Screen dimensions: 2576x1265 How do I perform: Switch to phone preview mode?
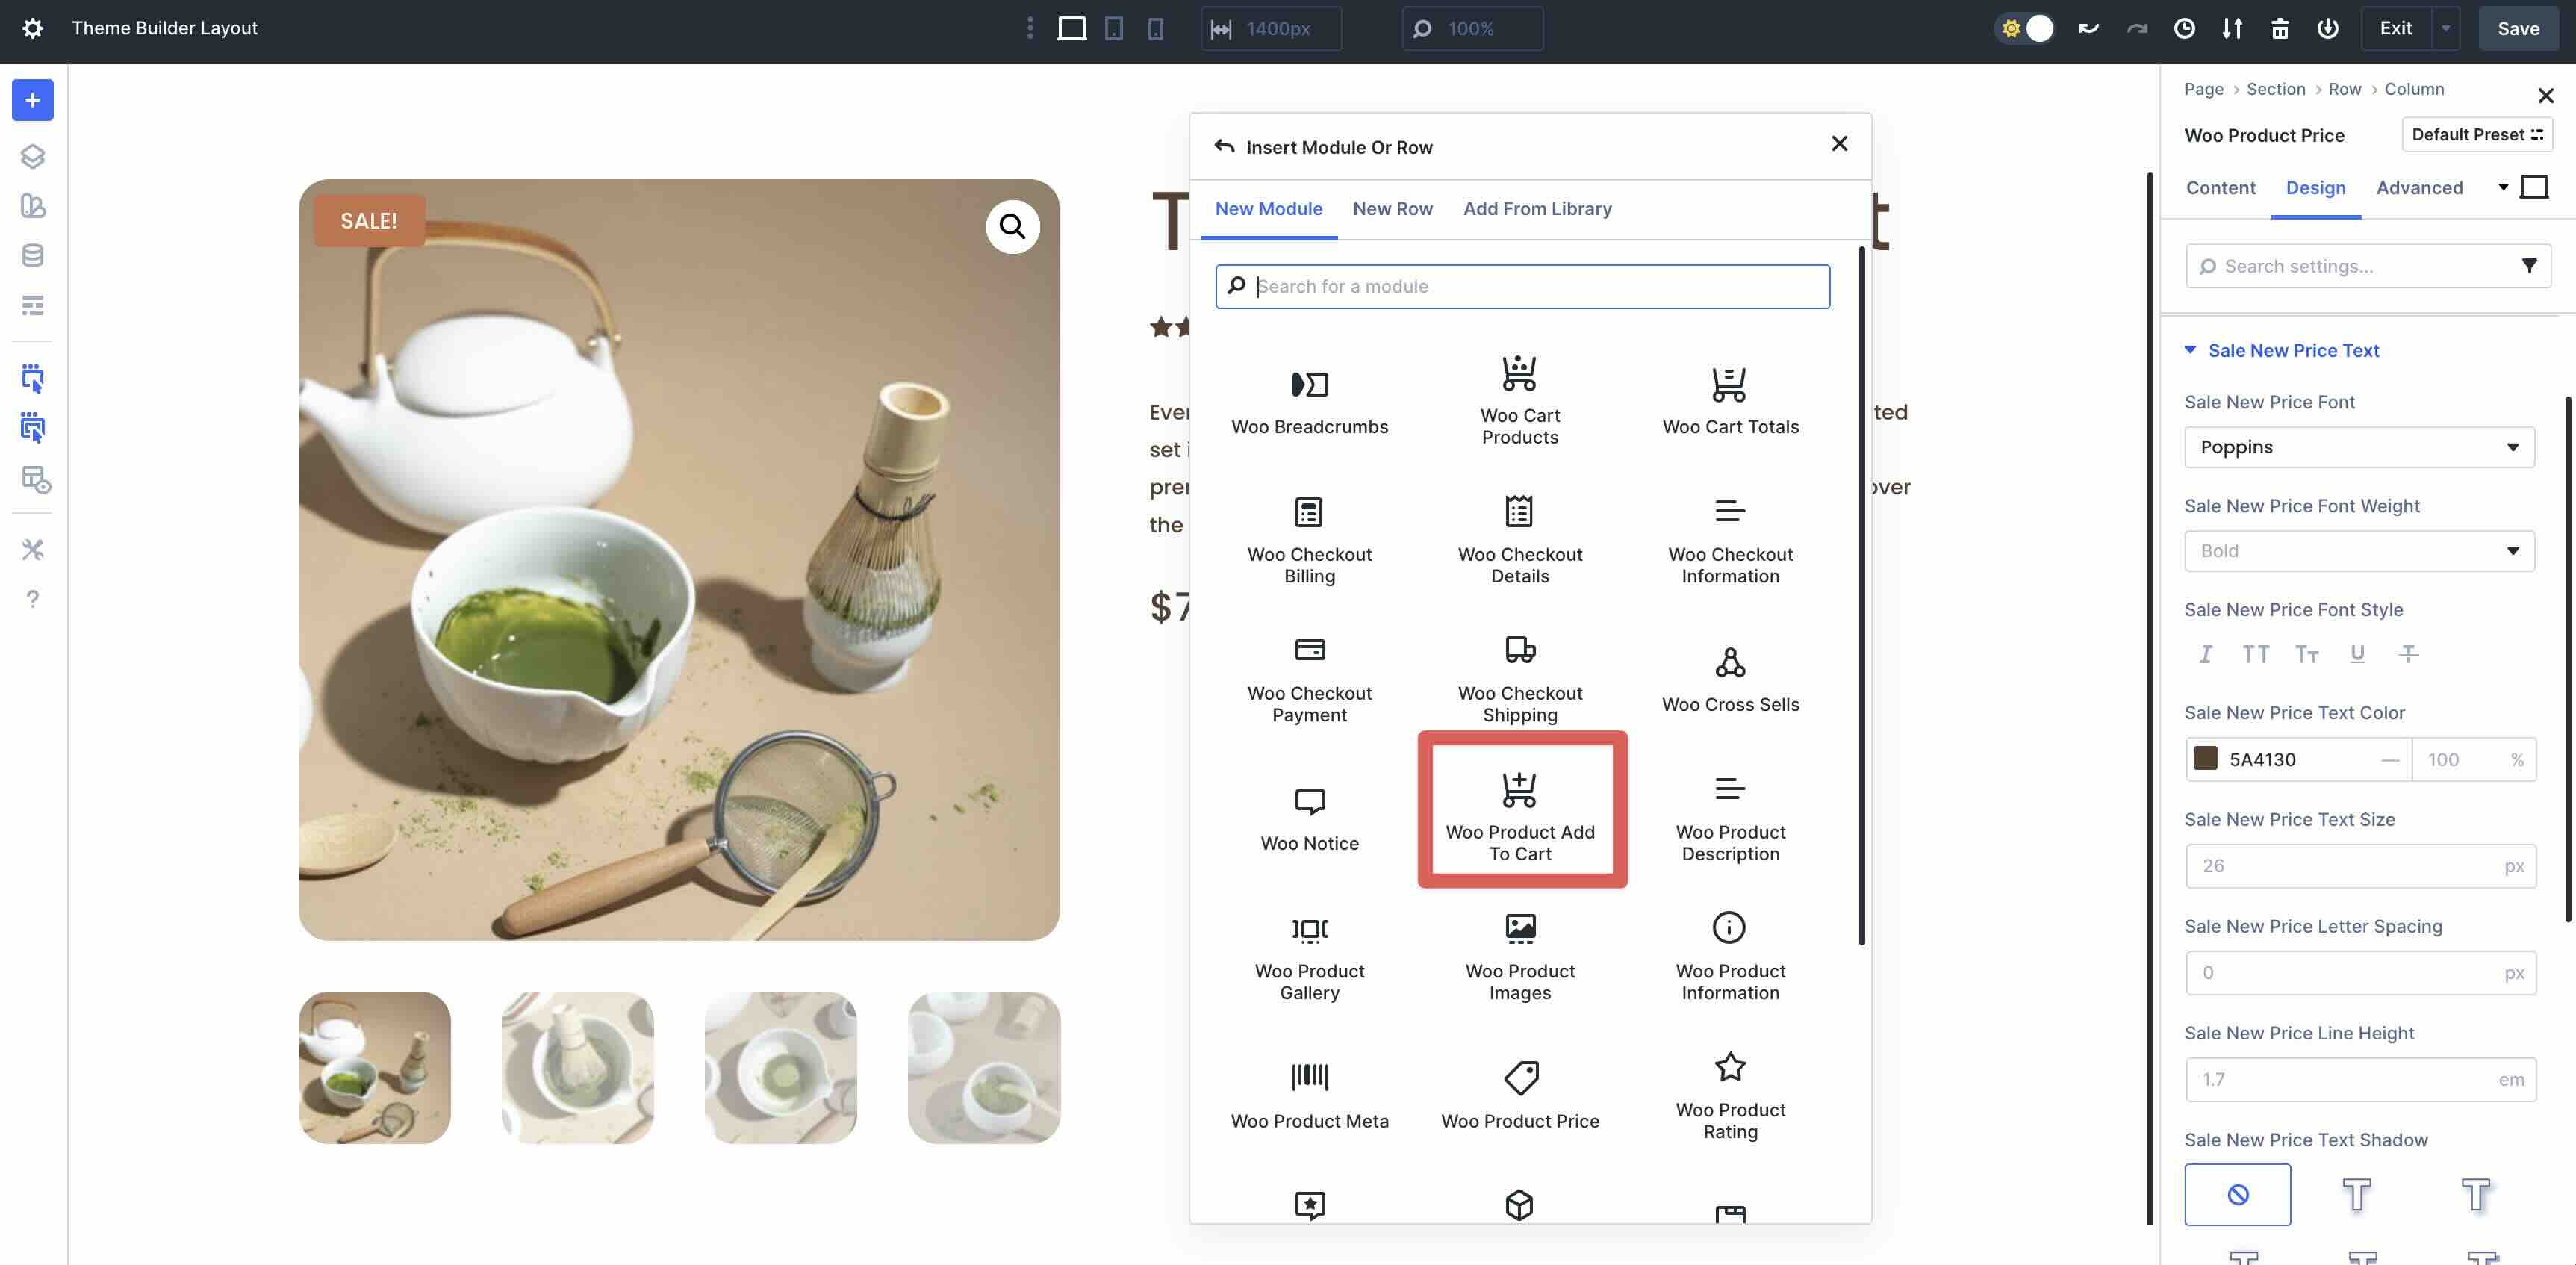point(1156,28)
